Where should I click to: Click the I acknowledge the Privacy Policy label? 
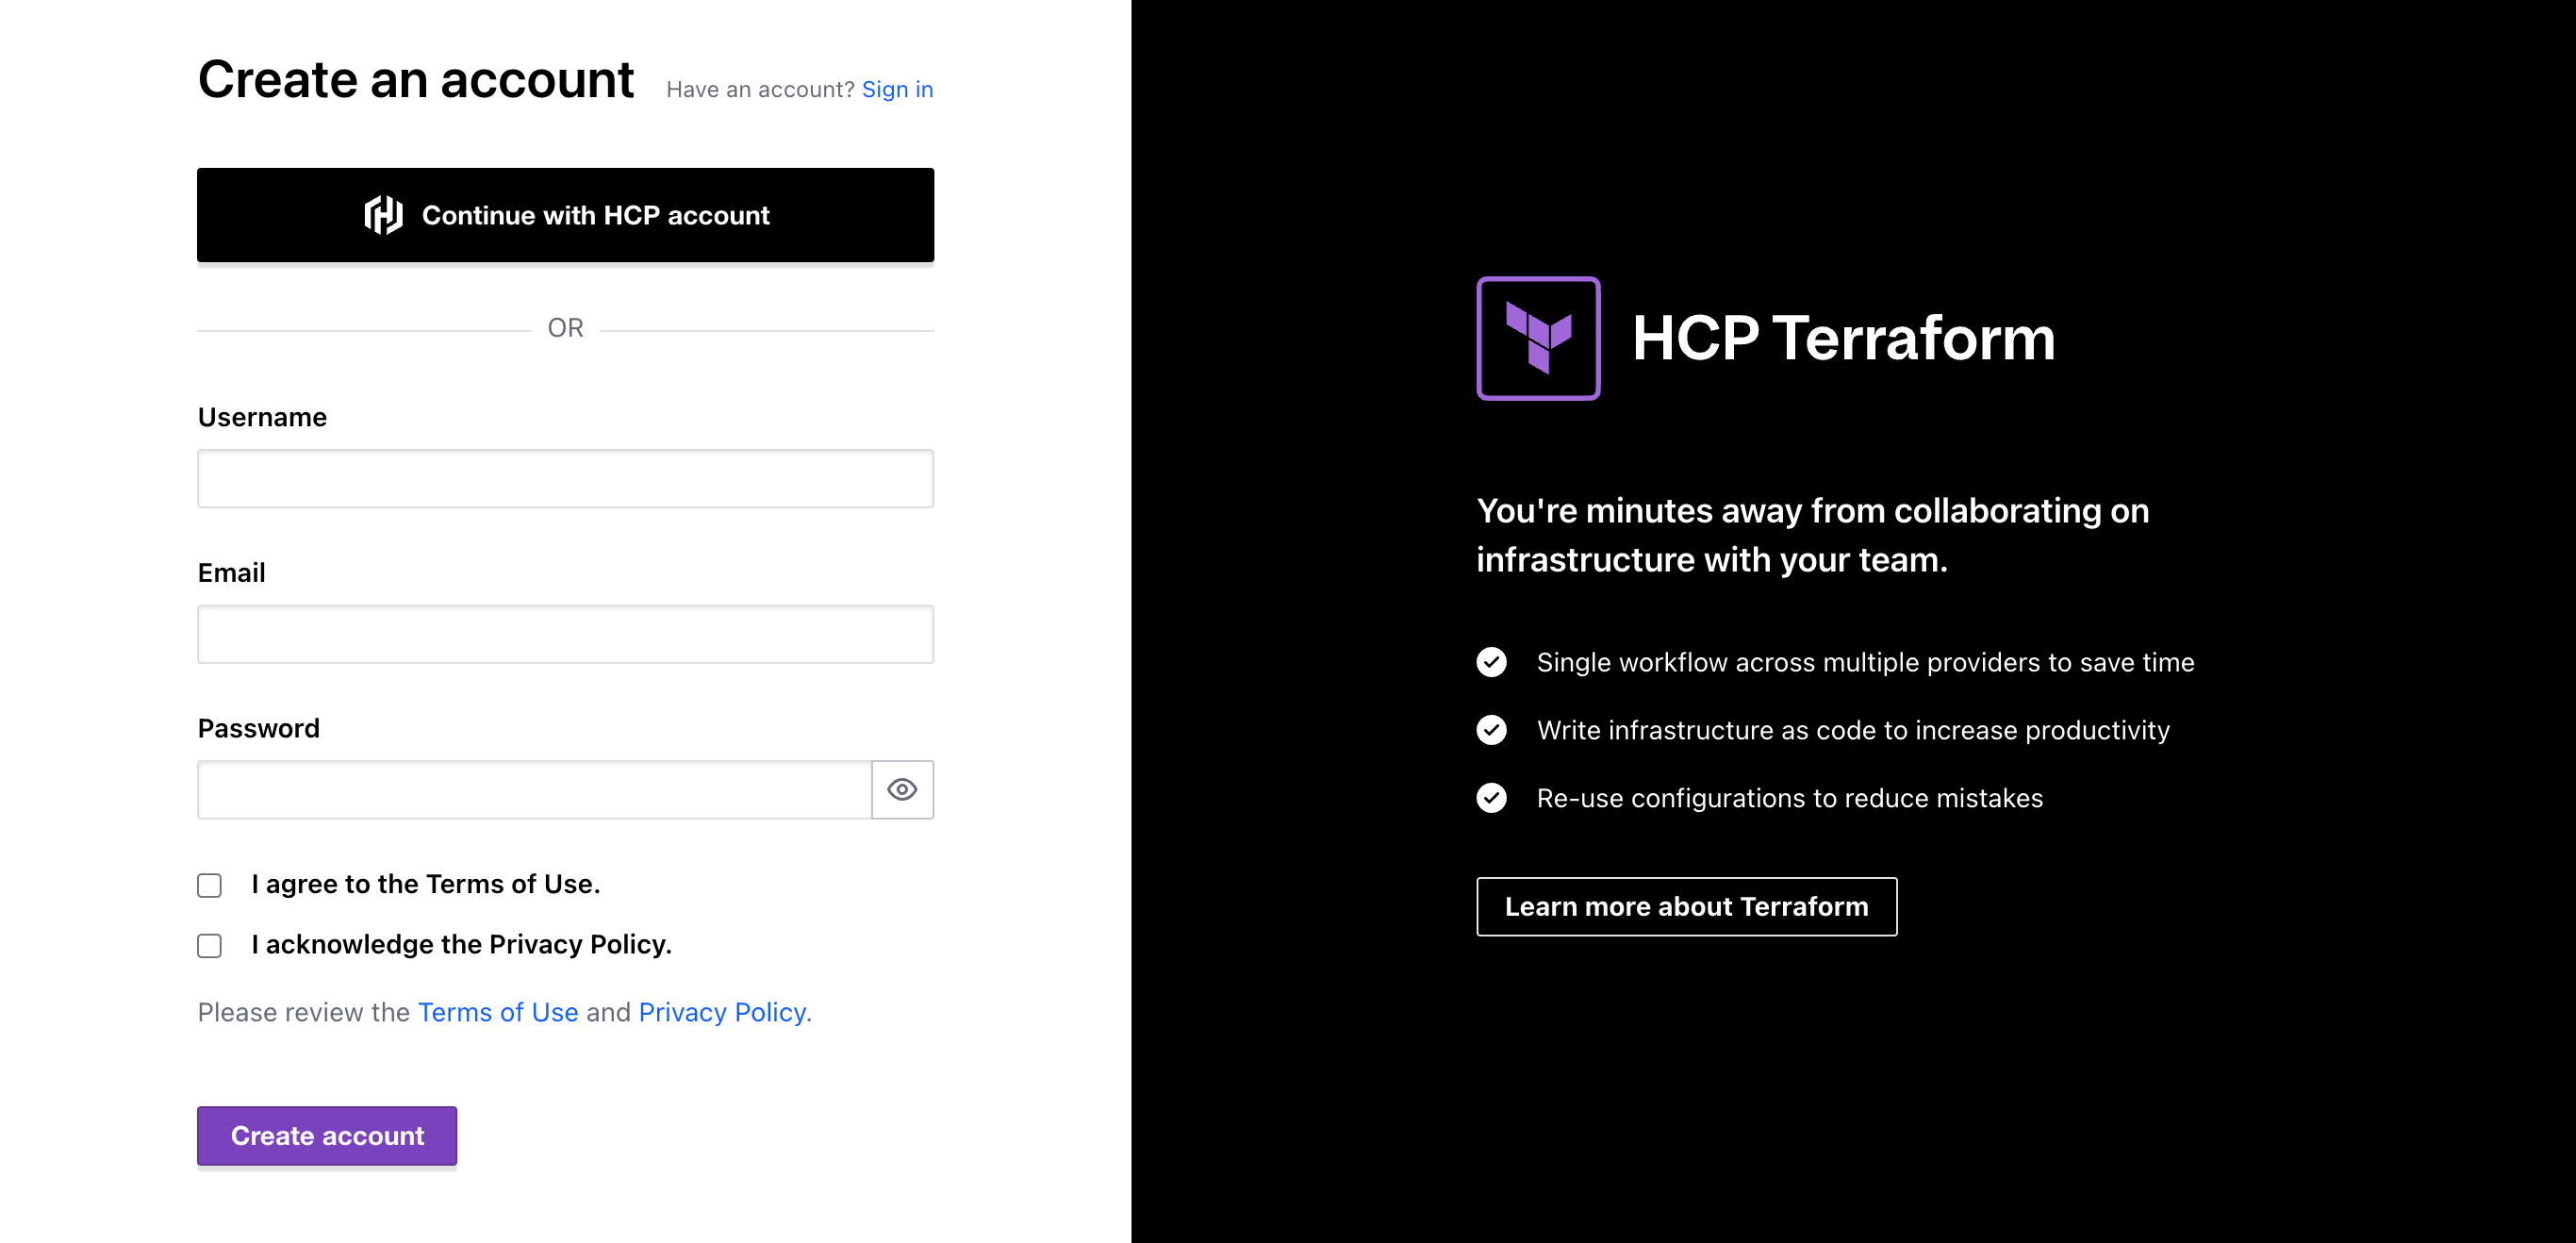[x=462, y=944]
